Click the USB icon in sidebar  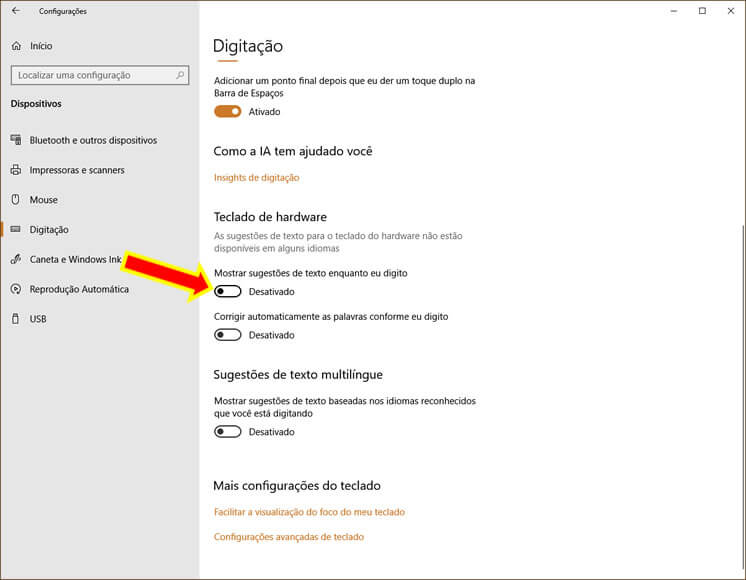click(16, 320)
